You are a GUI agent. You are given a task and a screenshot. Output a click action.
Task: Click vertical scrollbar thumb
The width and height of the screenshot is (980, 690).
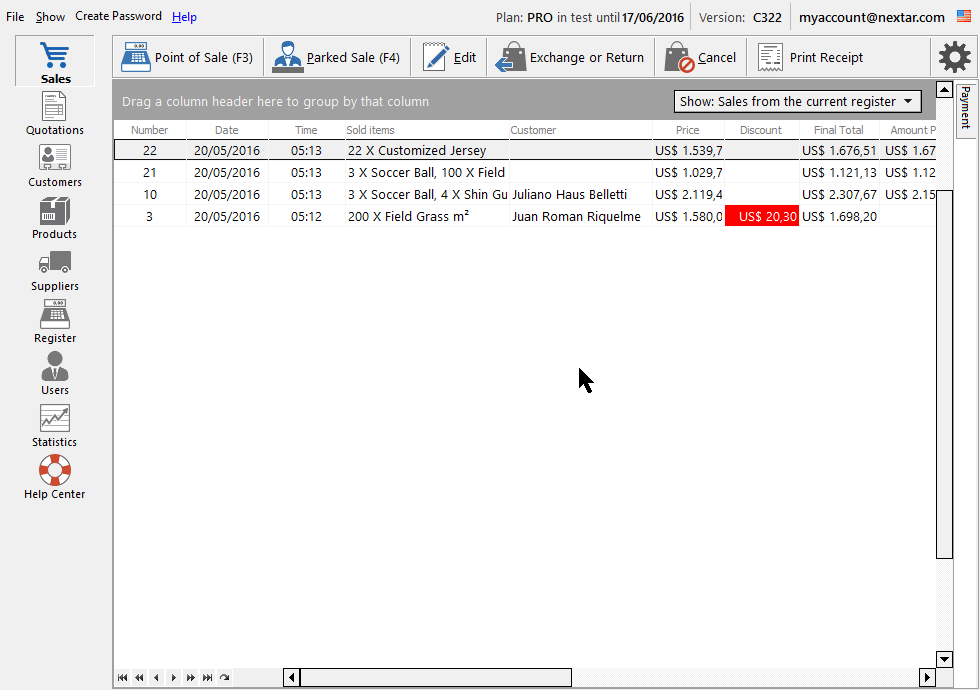click(944, 374)
